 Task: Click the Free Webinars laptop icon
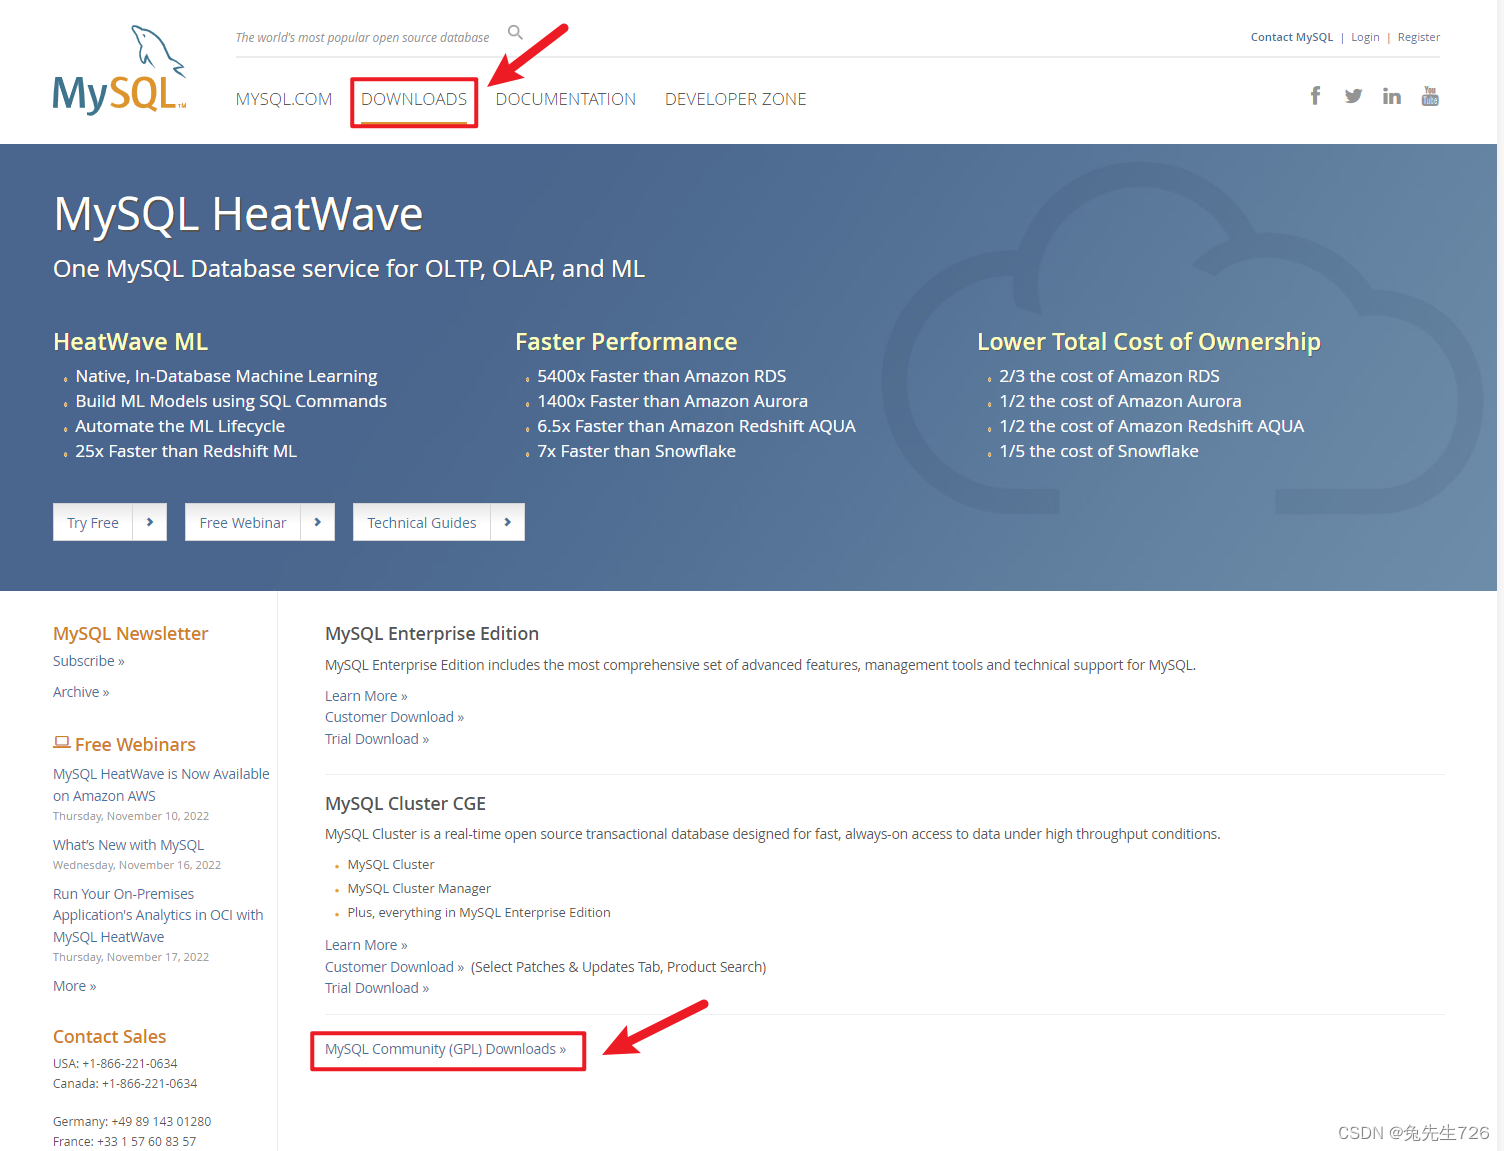pos(62,742)
